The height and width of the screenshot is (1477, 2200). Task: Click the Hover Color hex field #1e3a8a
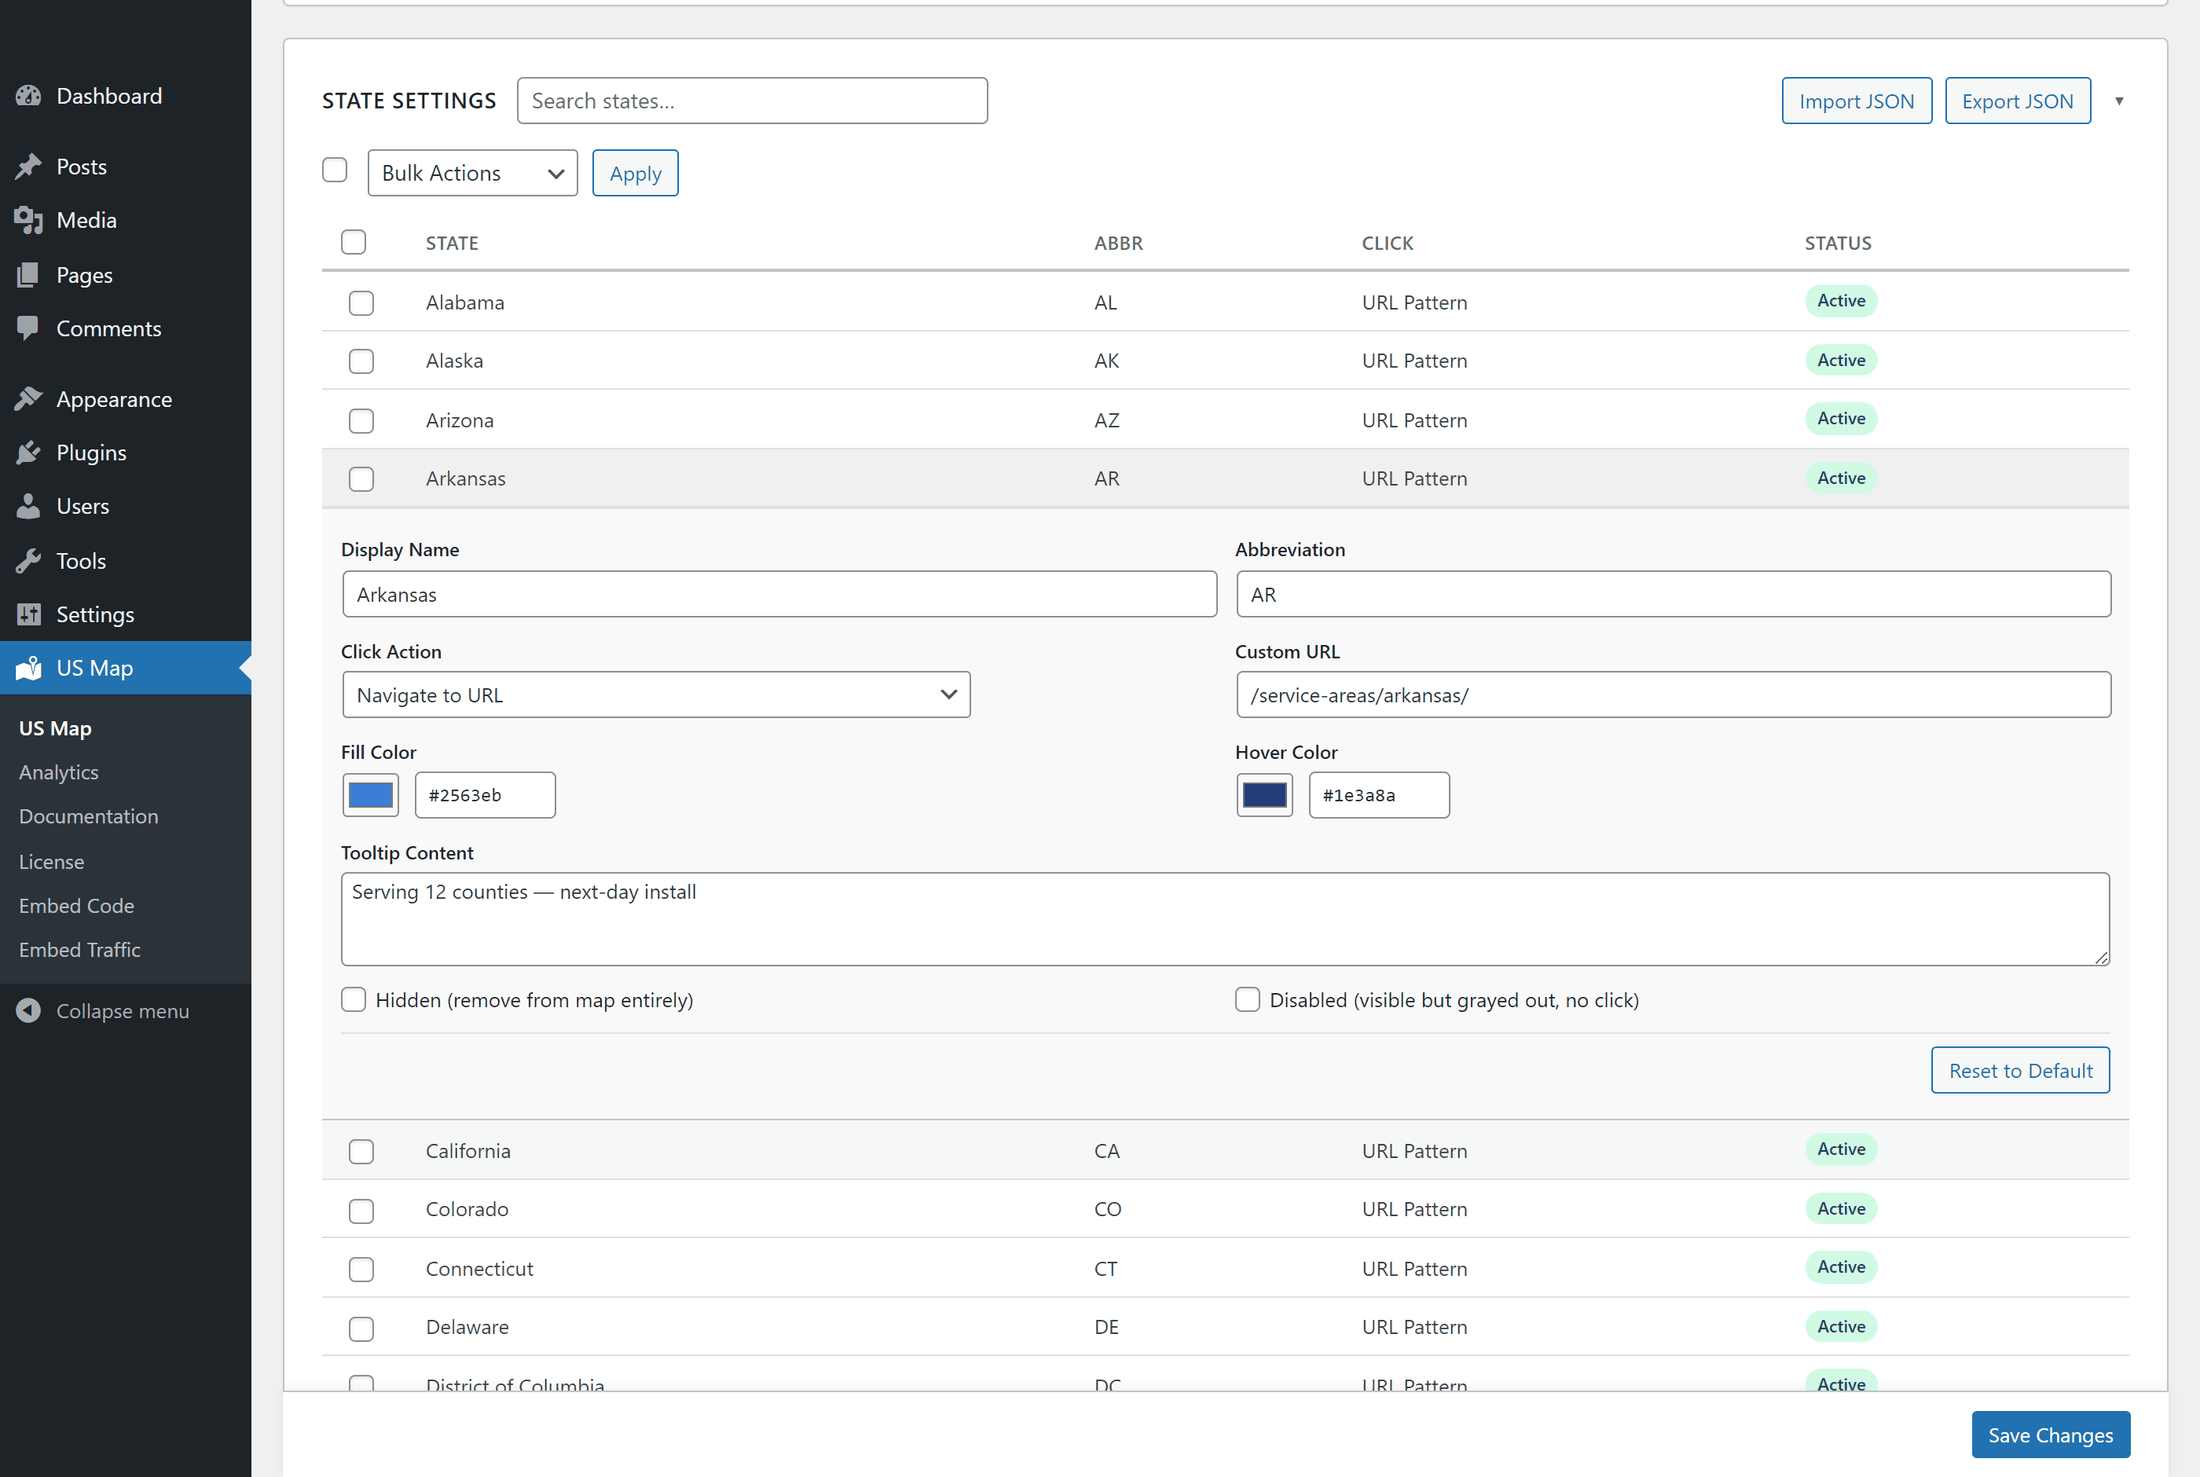point(1380,795)
